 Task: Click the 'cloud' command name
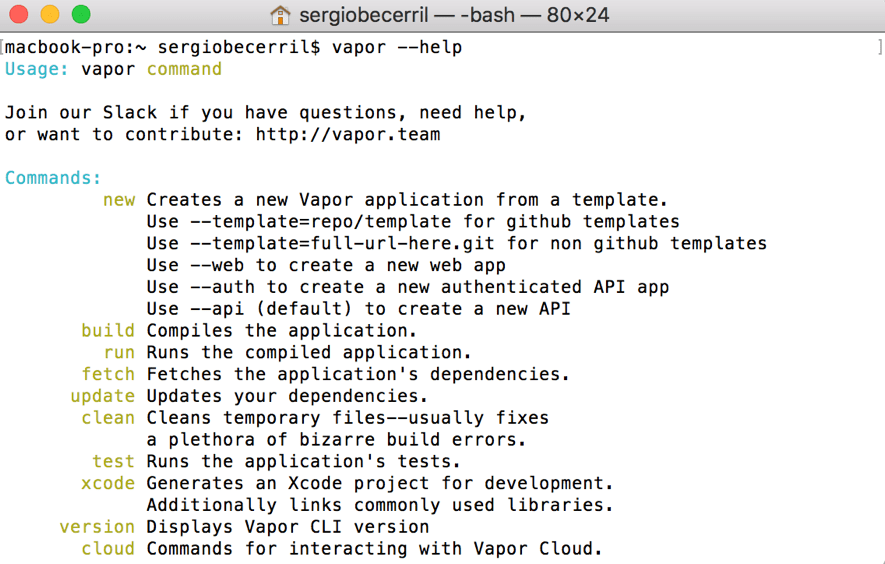[x=108, y=549]
